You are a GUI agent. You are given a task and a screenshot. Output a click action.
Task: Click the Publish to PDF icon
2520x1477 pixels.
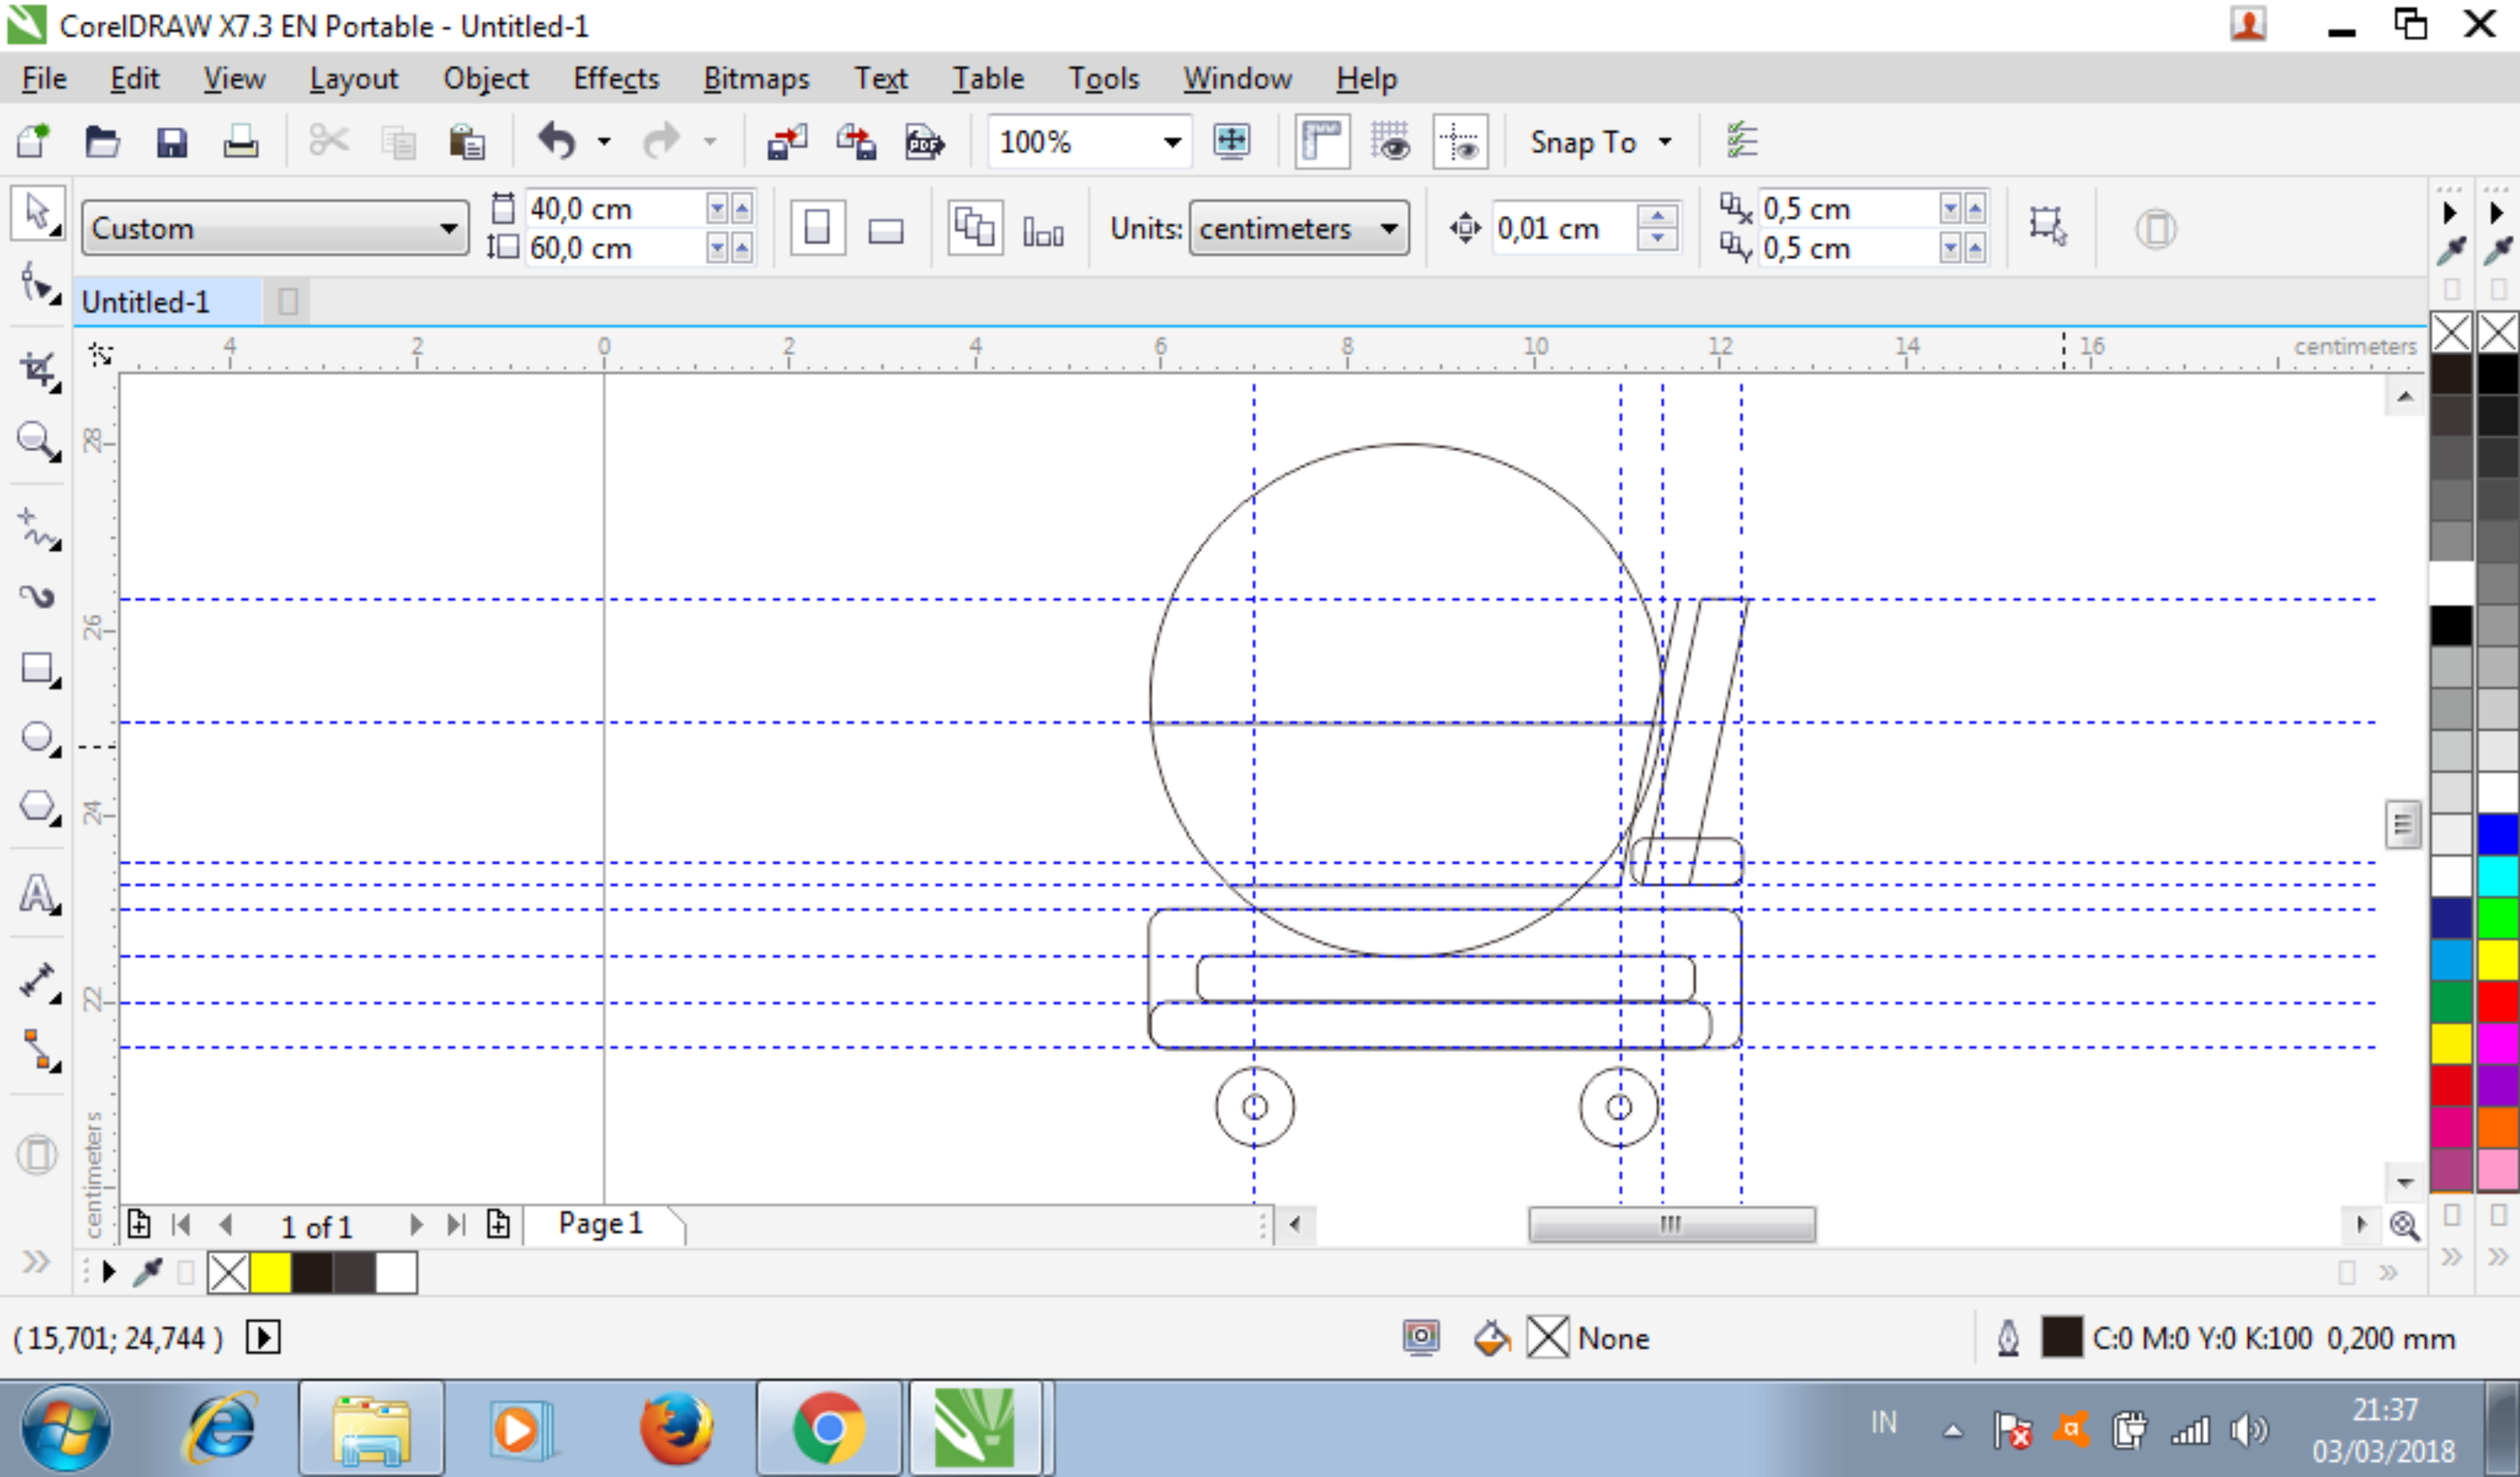(x=924, y=142)
